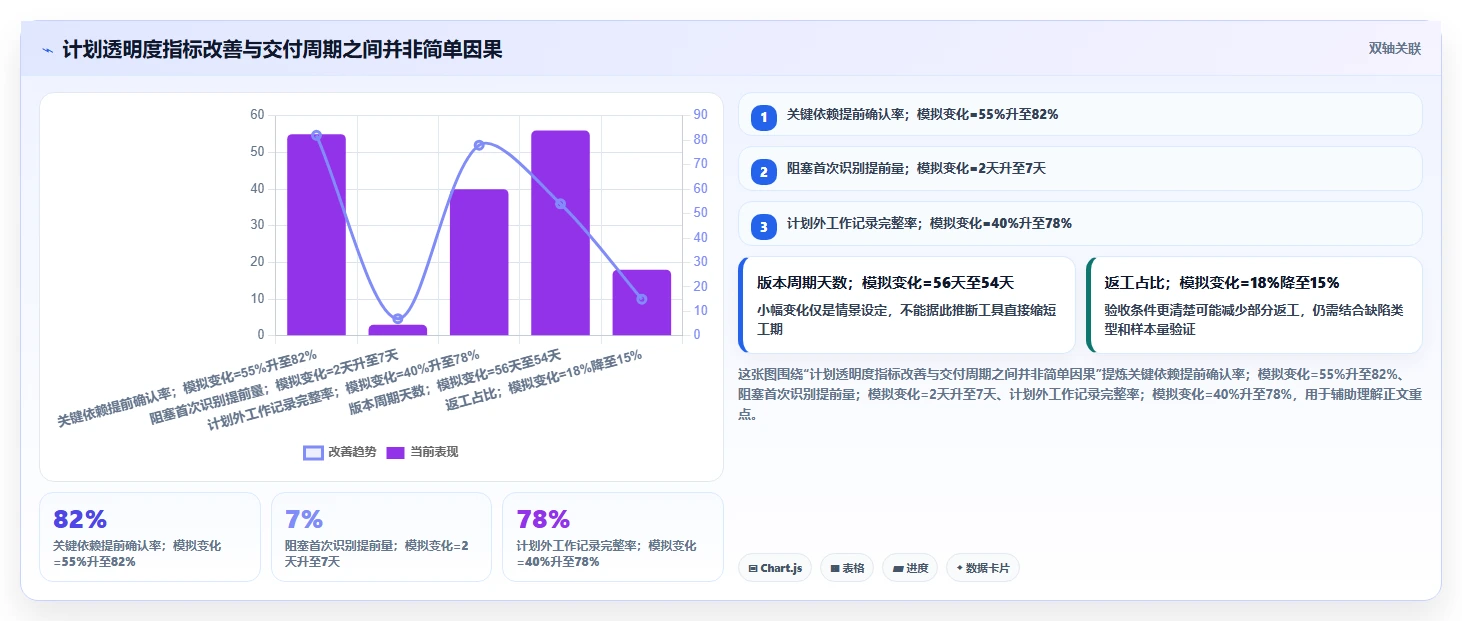Click the numbered badge 2

(x=764, y=172)
